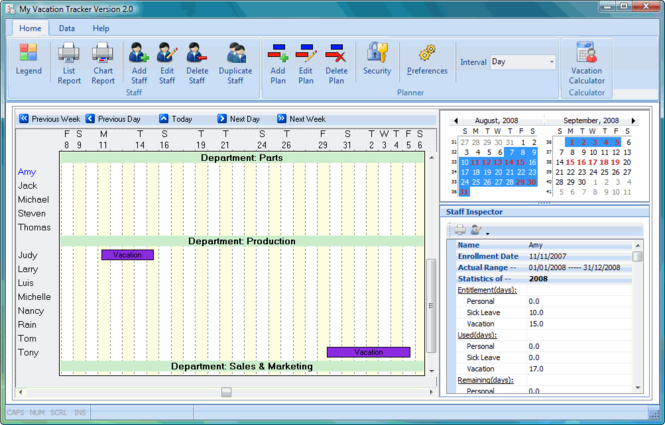665x425 pixels.
Task: Click planner right scroll arrow
Action: 431,392
